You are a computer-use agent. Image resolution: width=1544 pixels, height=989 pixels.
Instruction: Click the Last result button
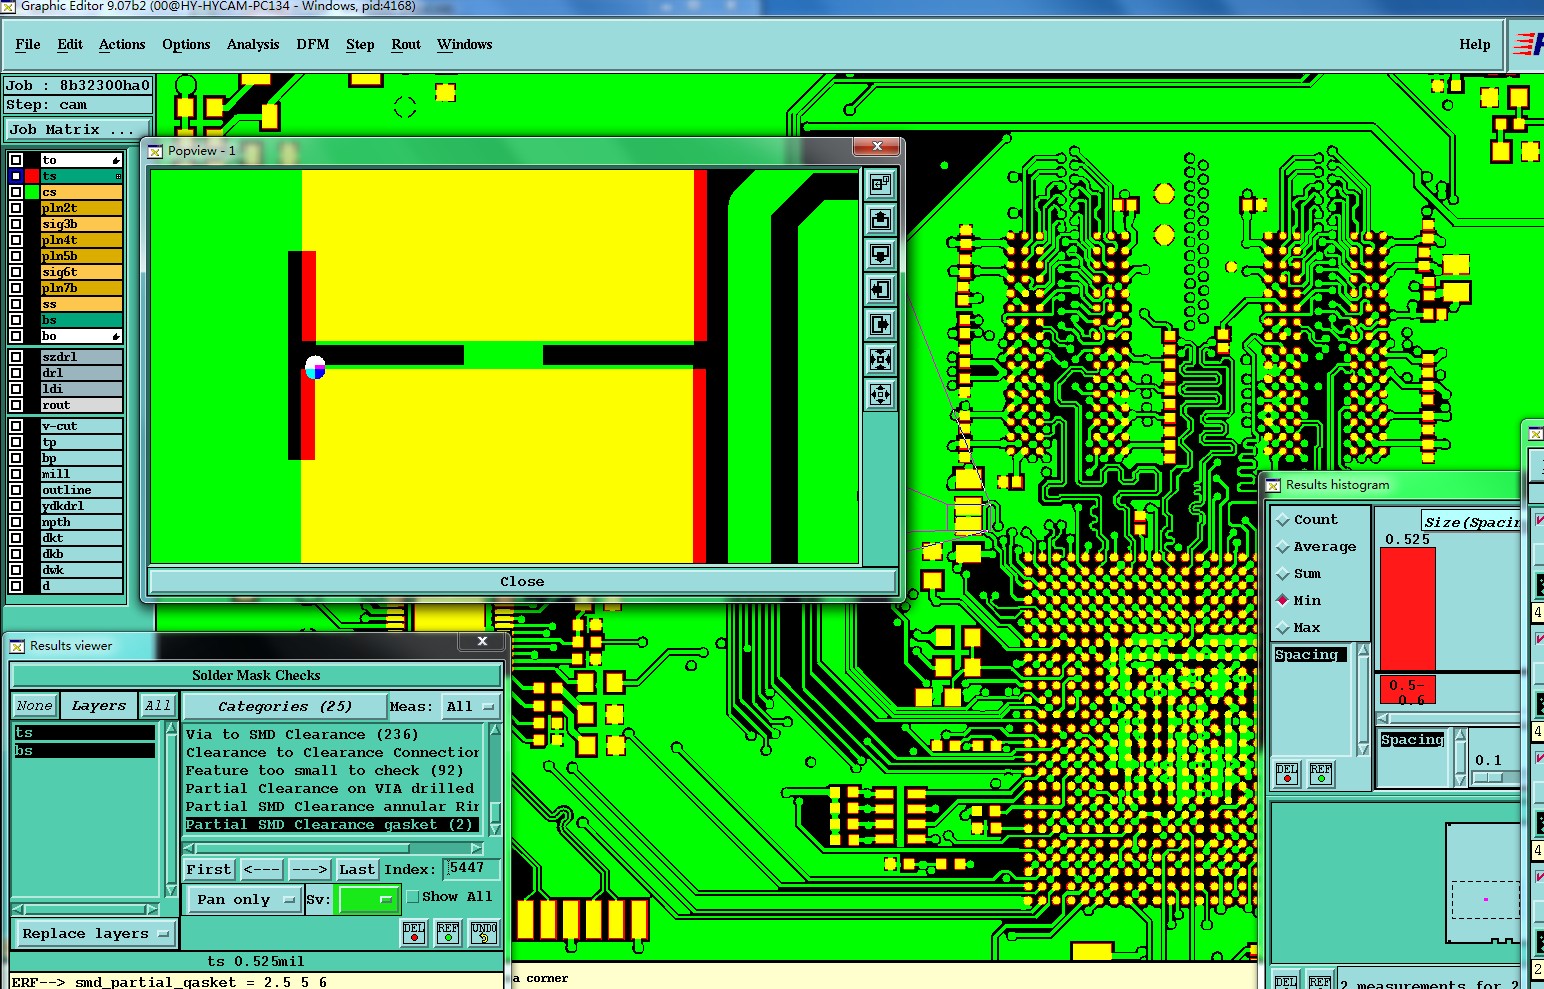click(x=357, y=869)
